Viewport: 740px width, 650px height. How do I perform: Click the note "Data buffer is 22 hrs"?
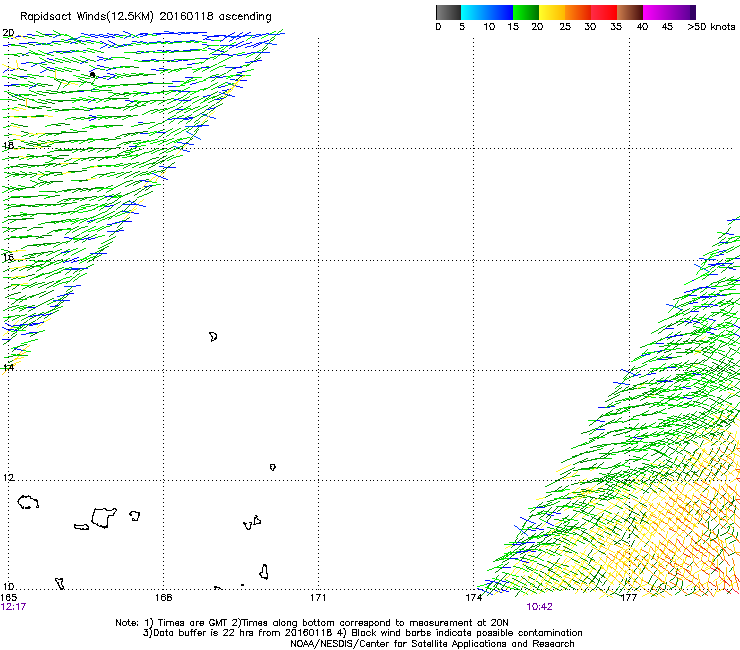pos(201,633)
